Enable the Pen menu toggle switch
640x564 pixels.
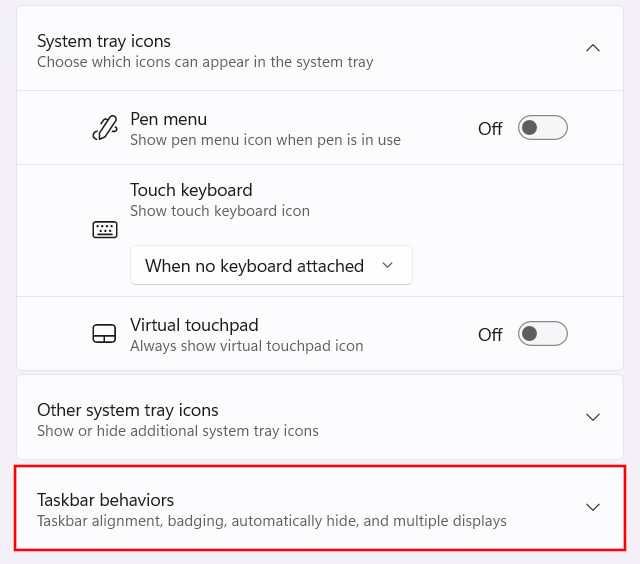[542, 128]
